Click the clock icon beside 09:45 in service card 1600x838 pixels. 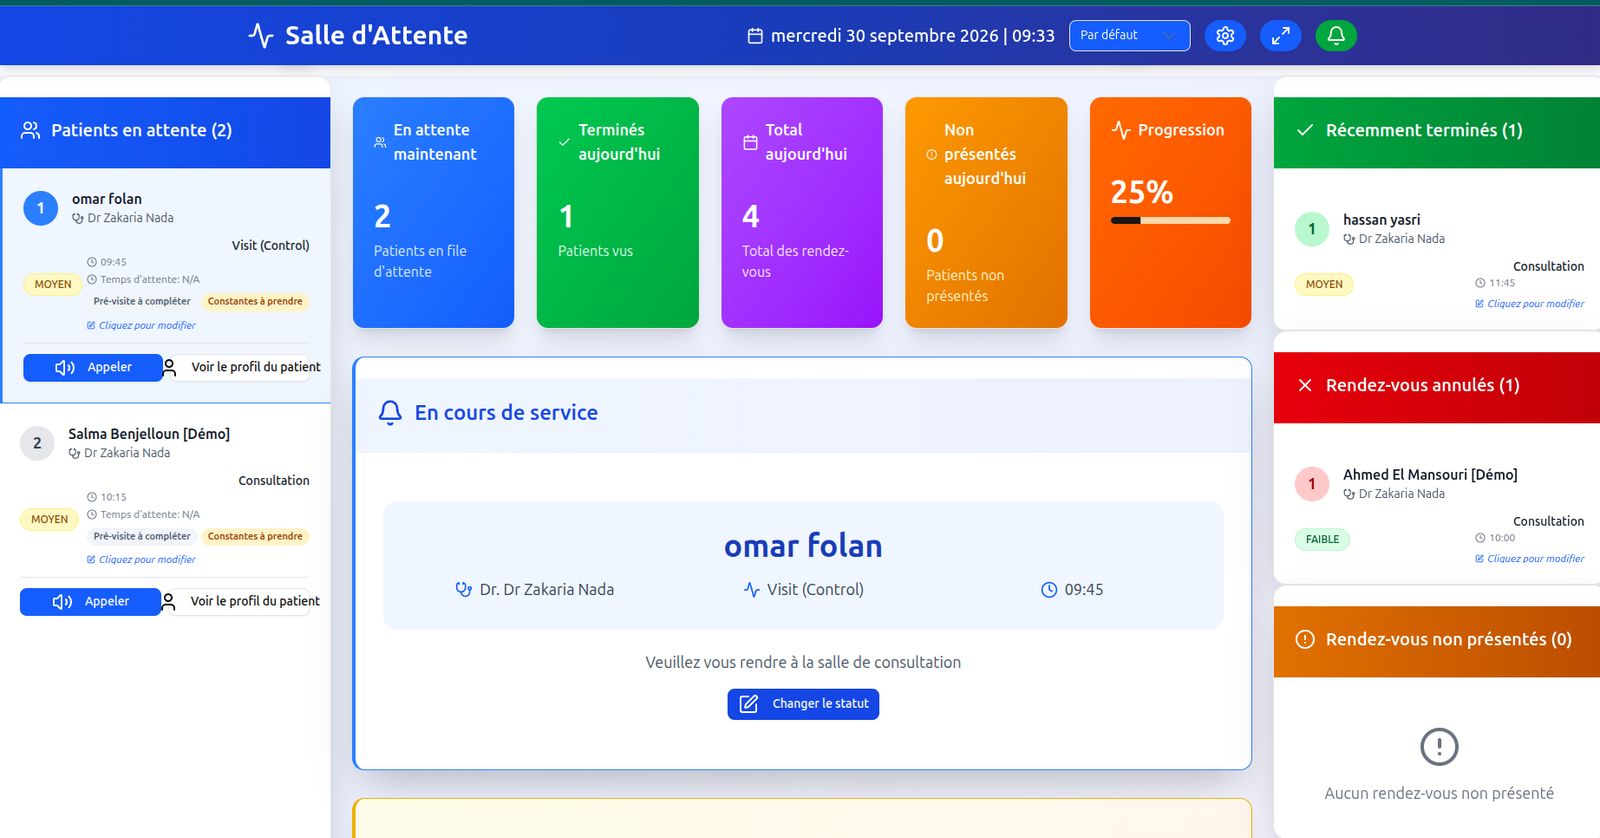coord(1049,590)
